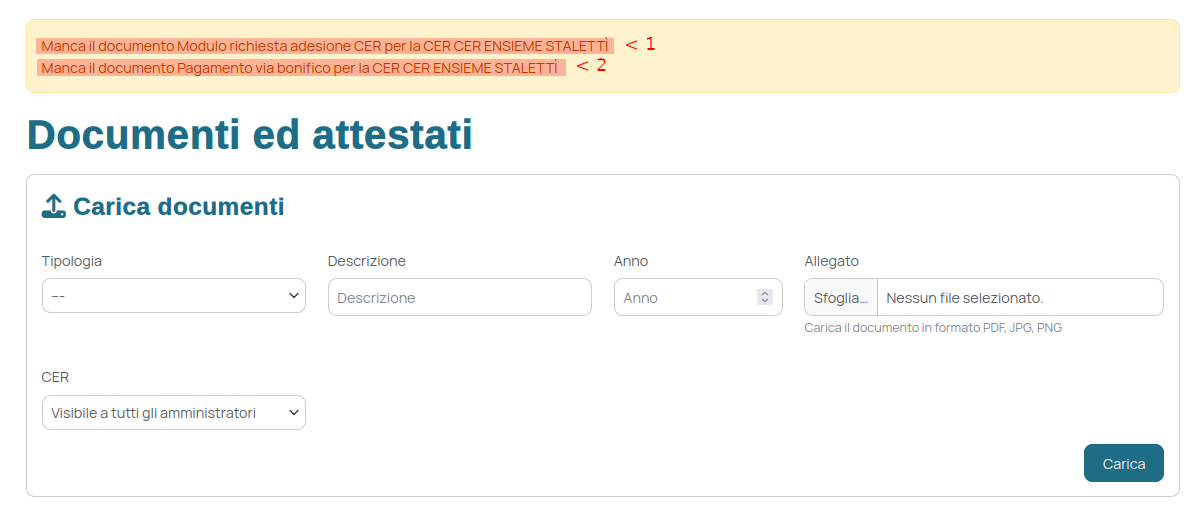Click the Allegato field label
Image resolution: width=1204 pixels, height=518 pixels.
click(832, 261)
